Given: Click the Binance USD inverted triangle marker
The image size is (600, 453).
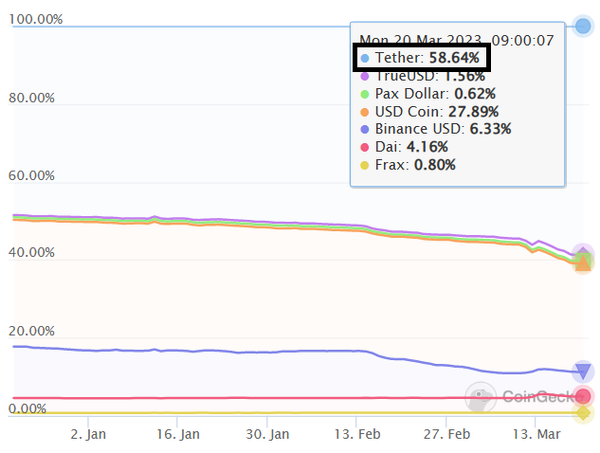Looking at the screenshot, I should tap(583, 372).
